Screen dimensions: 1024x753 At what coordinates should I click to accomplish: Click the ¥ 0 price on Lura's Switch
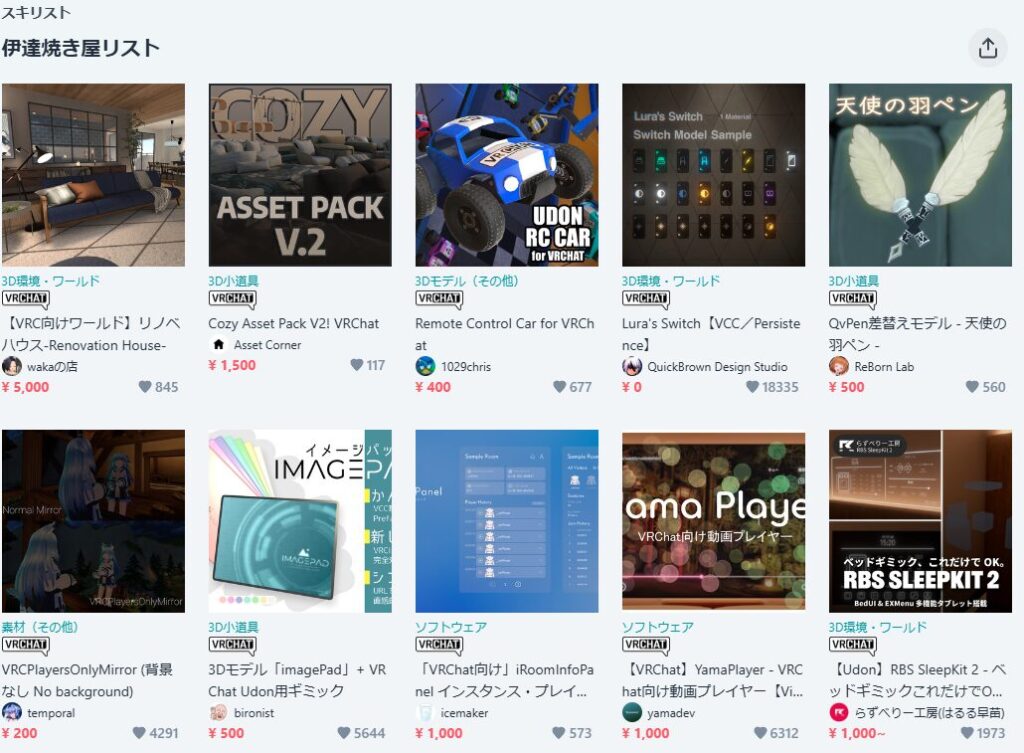pyautogui.click(x=632, y=387)
